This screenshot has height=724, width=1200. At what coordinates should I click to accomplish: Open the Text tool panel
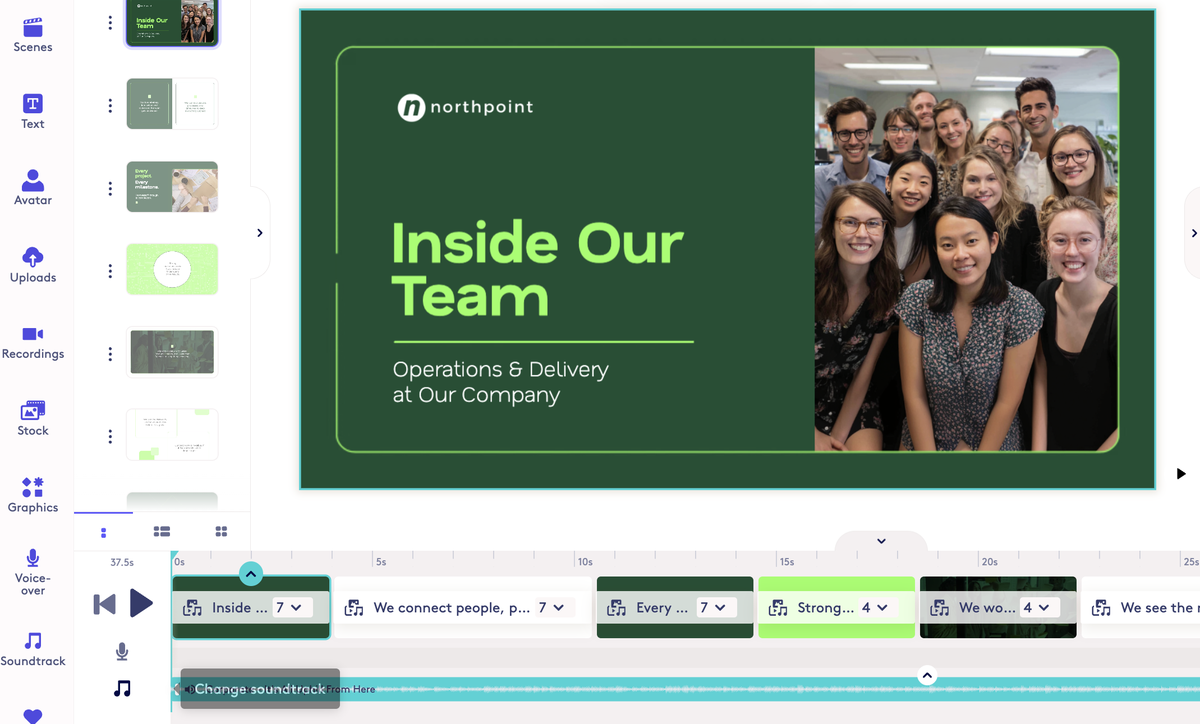[33, 111]
